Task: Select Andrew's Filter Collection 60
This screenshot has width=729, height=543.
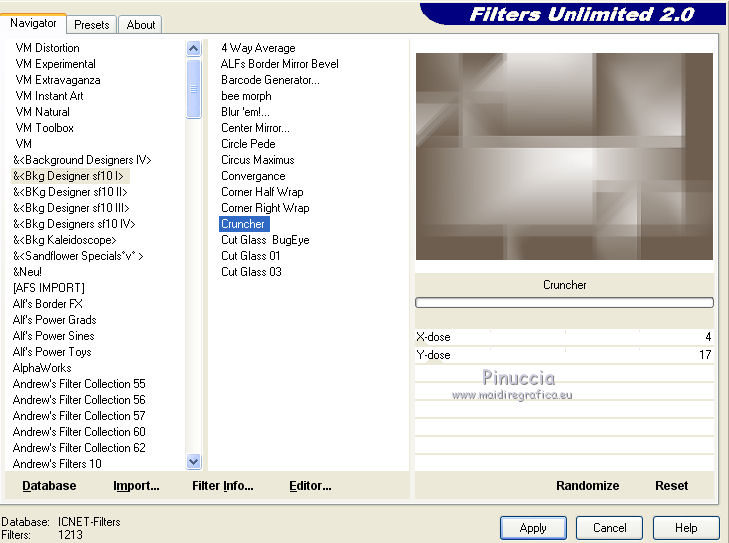Action: pos(79,432)
